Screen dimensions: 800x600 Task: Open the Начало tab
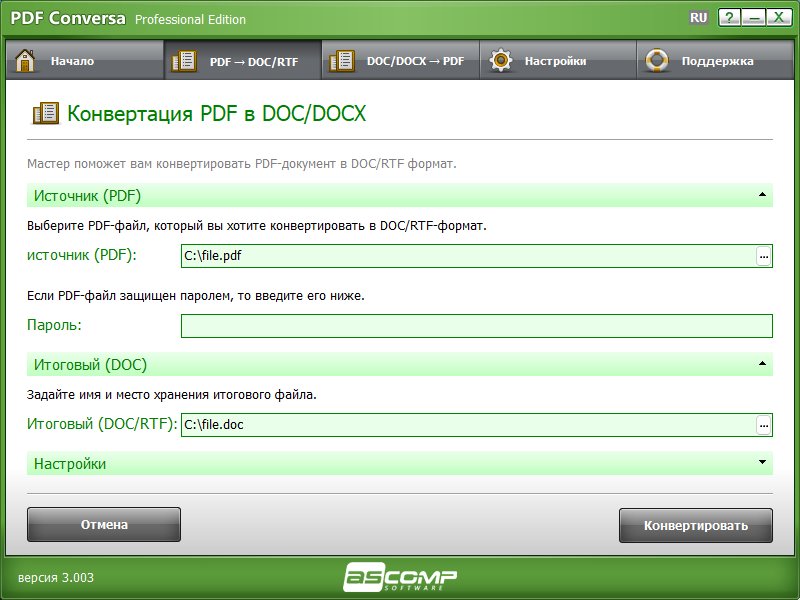click(x=85, y=61)
